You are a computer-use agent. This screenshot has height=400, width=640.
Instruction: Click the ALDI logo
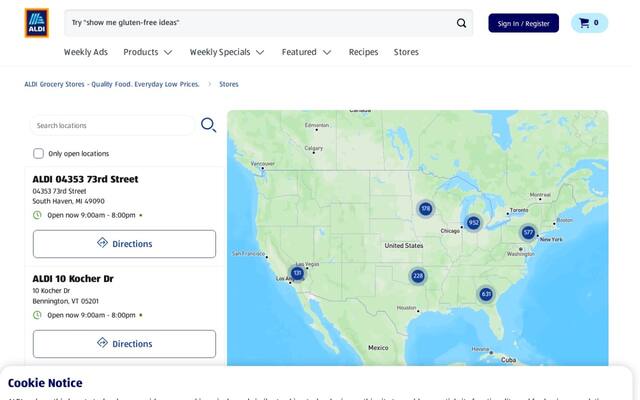(x=37, y=23)
